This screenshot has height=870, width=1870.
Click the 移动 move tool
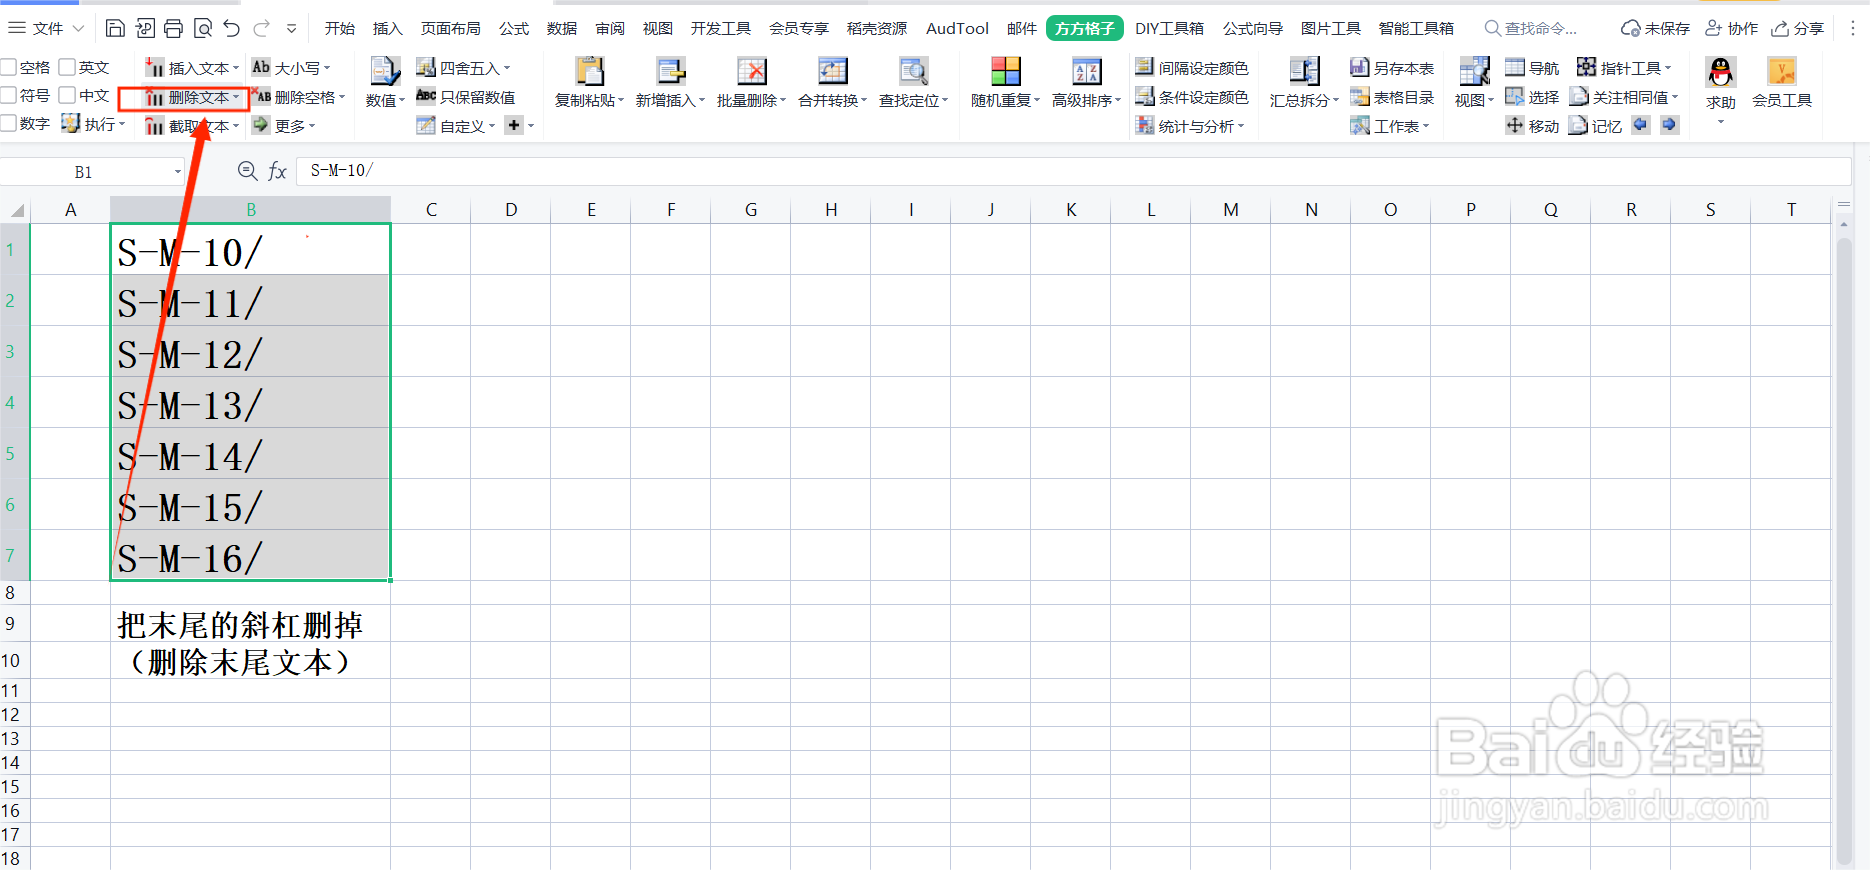coord(1532,125)
